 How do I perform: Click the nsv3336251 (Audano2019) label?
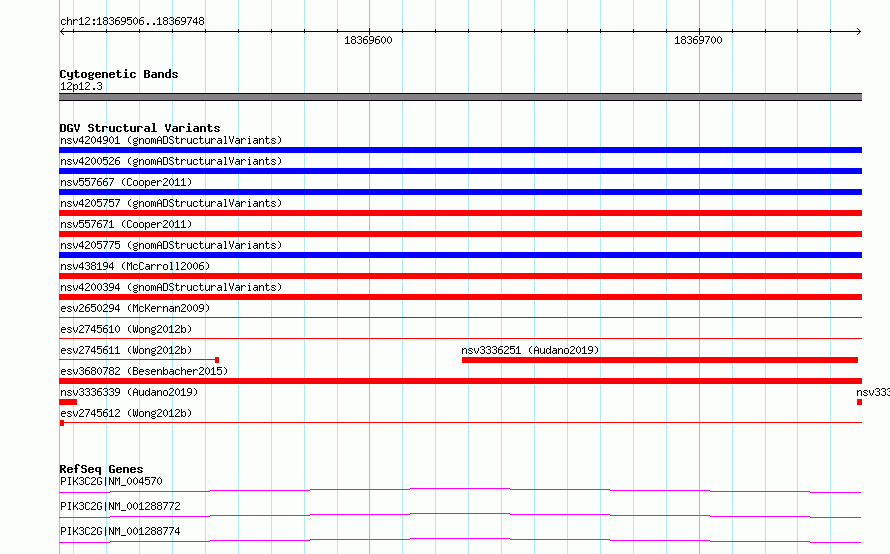pos(530,350)
